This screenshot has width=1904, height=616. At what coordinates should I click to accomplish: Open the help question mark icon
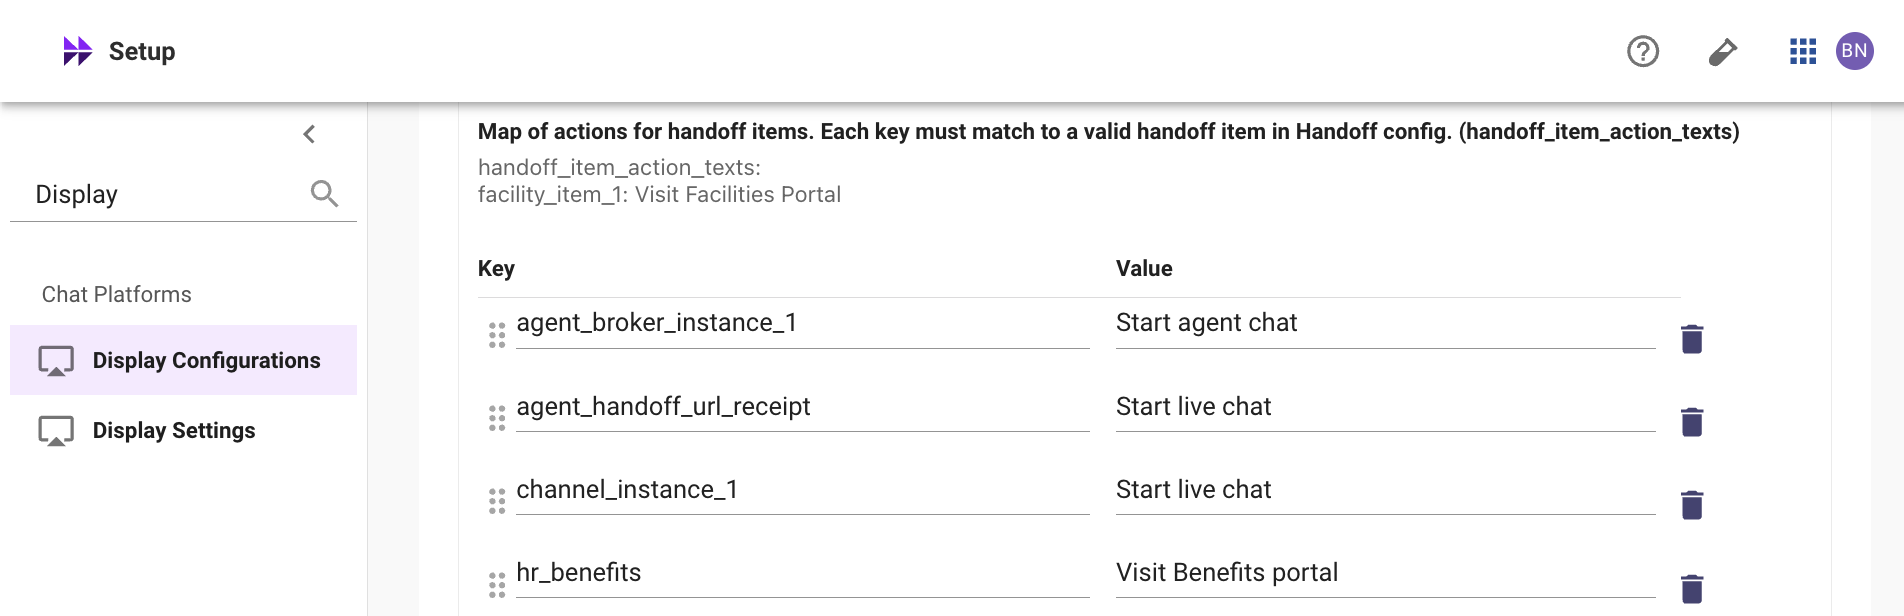pos(1643,51)
